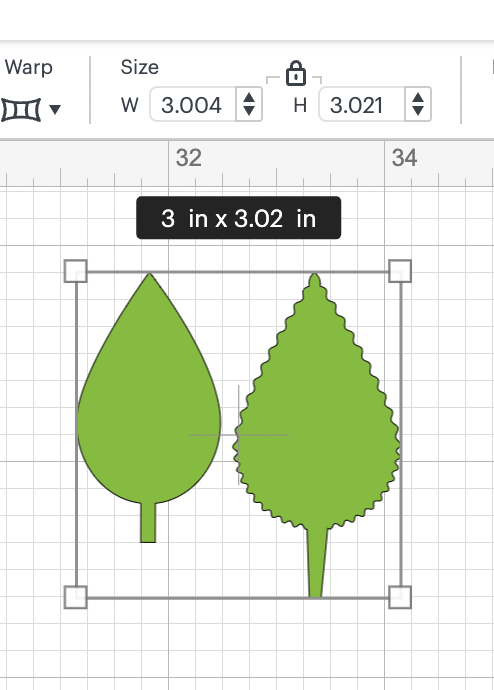Click the width input field showing 3.004
The width and height of the screenshot is (494, 690).
coord(193,105)
